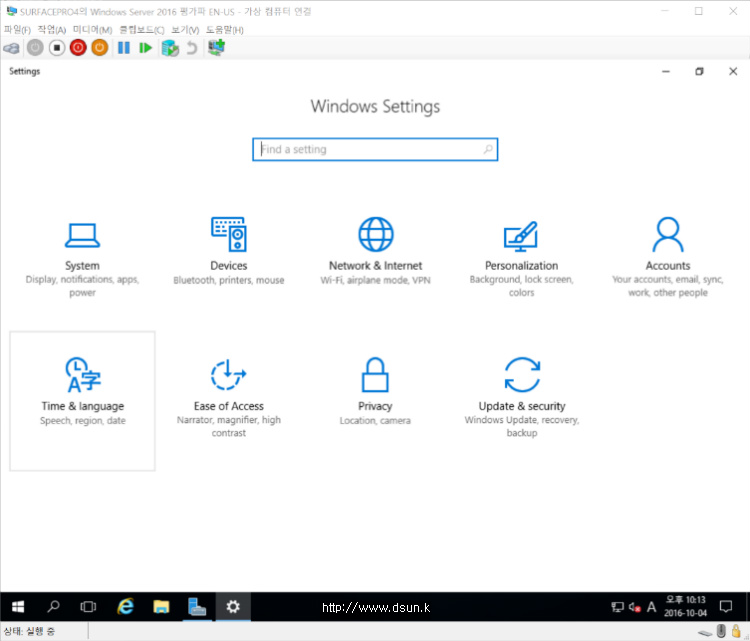The image size is (750, 641).
Task: Click 'Bluetooth, printers, mouse' description text
Action: 229,280
